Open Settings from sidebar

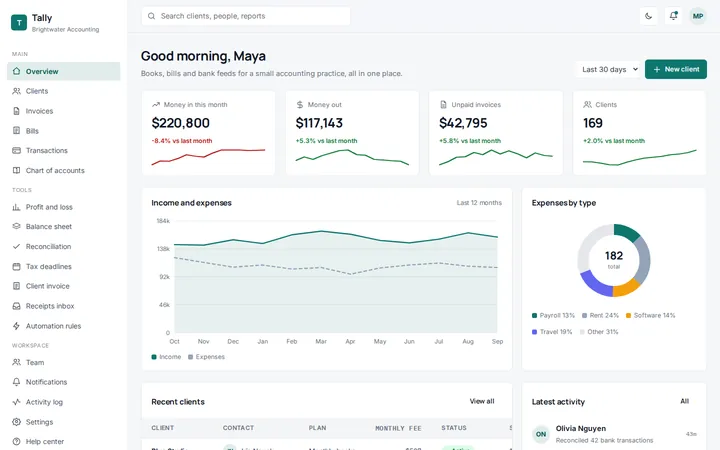tap(64, 422)
